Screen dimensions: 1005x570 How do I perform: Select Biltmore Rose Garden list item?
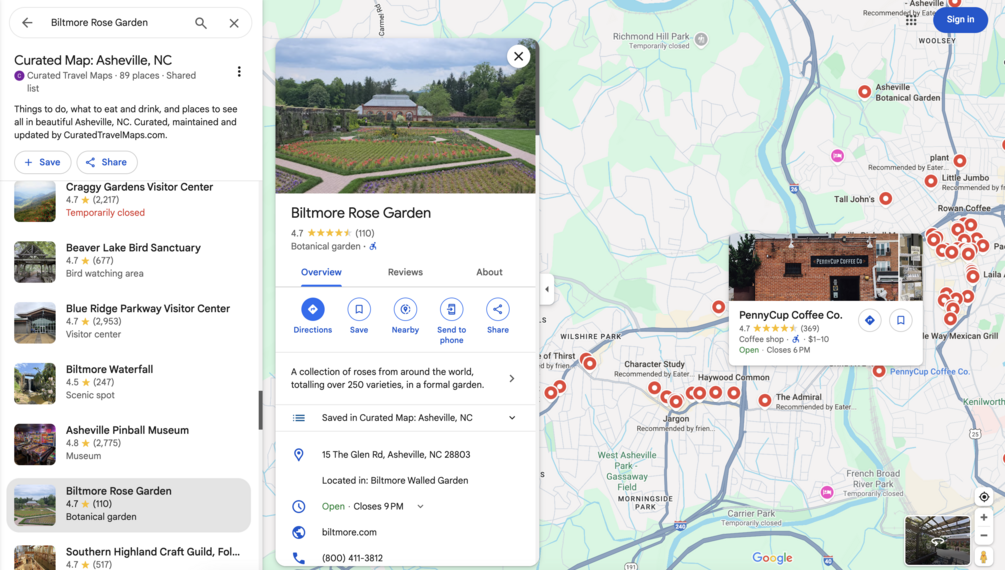tap(128, 505)
